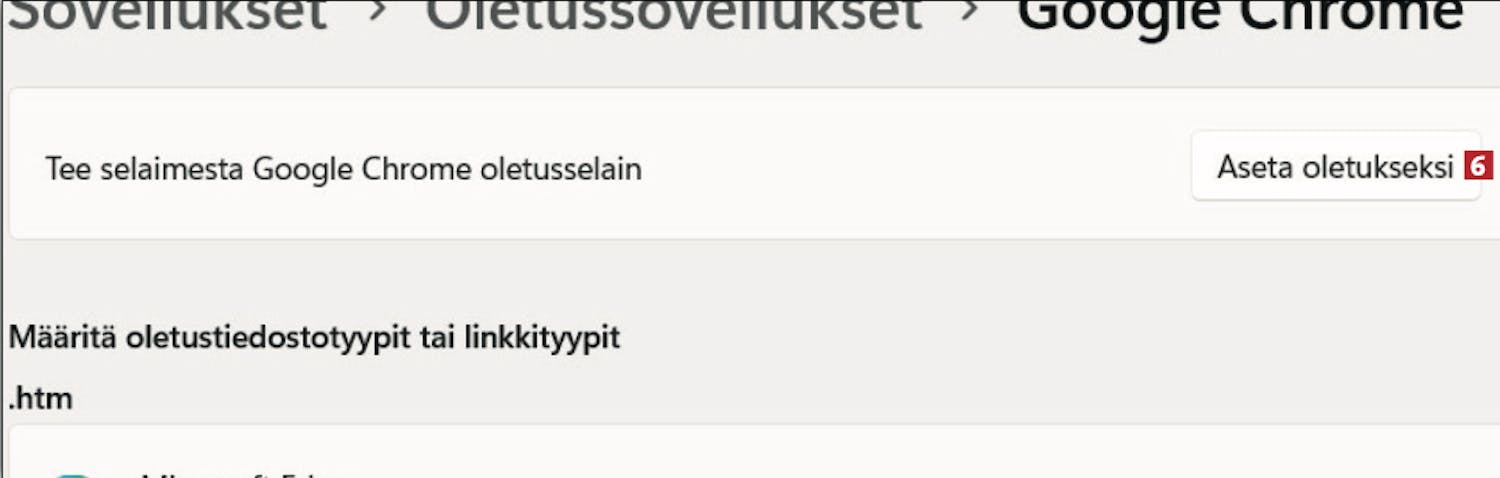The image size is (1500, 478).
Task: Select the Google Chrome breadcrumb title
Action: 1240,14
